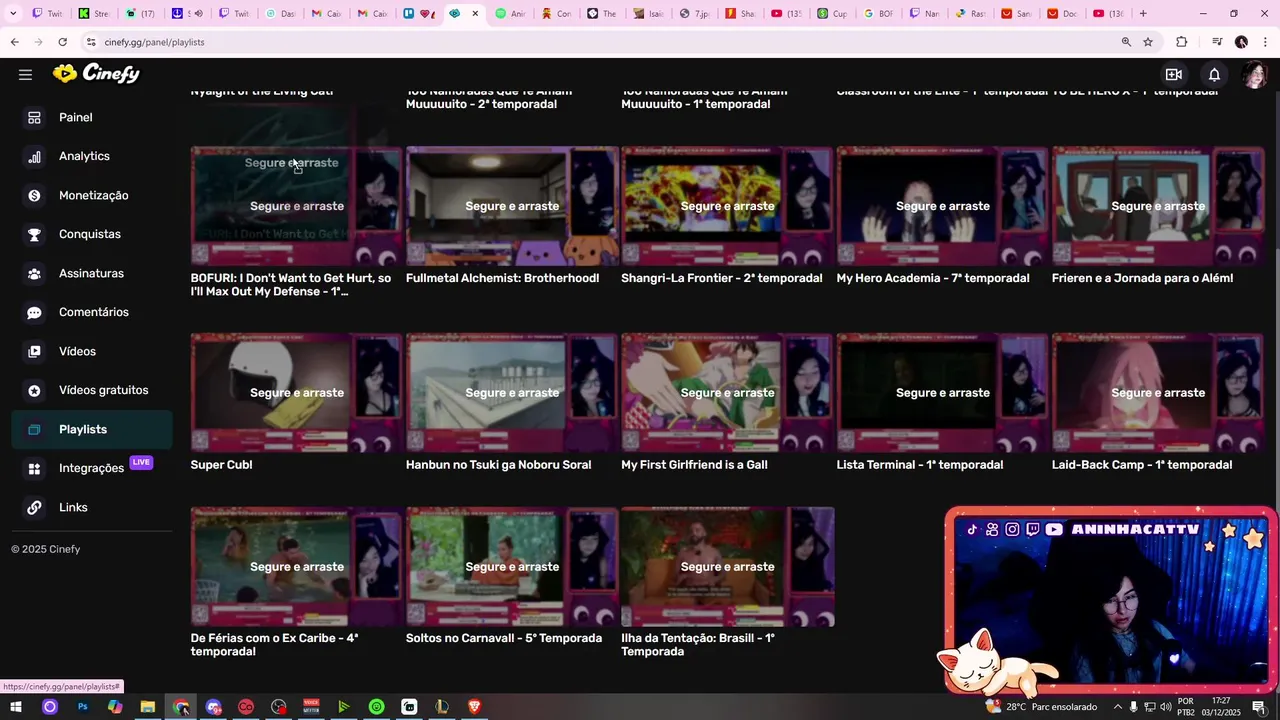This screenshot has height=720, width=1280.
Task: Click title "Soltos no Carnaval! - 5ª Temporada"
Action: [x=504, y=638]
